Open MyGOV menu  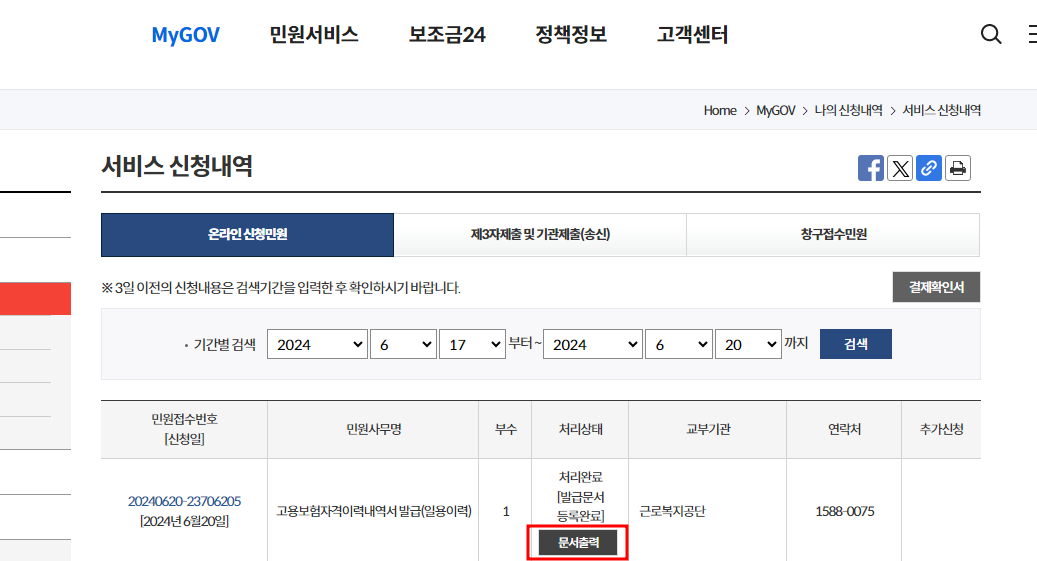tap(185, 34)
